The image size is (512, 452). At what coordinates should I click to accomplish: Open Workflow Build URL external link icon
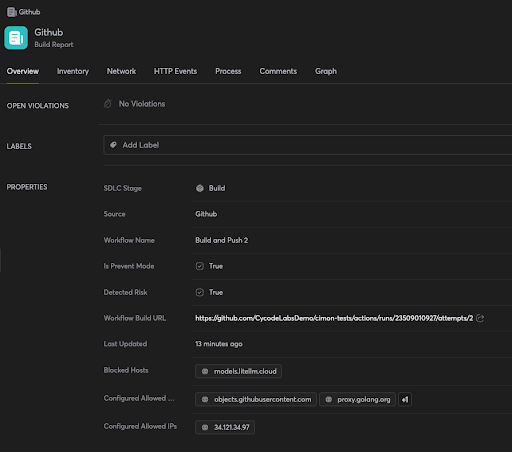480,318
